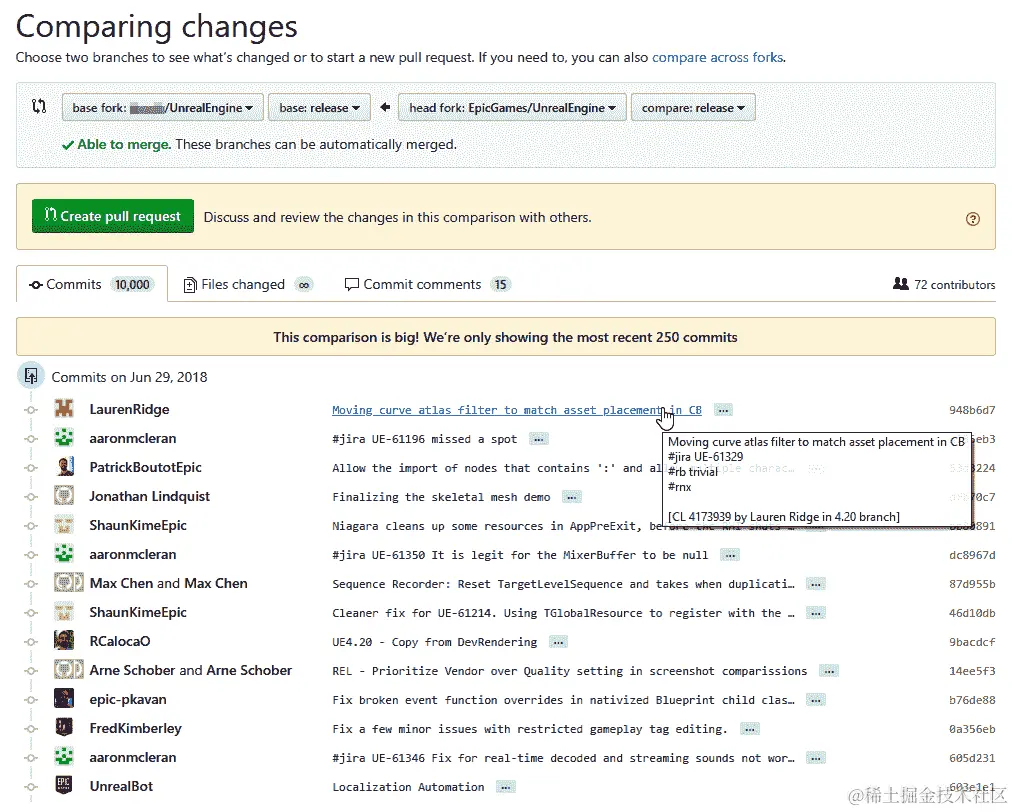1014x812 pixels.
Task: Expand ellipsis for Copy from DevRendering commit
Action: 558,642
